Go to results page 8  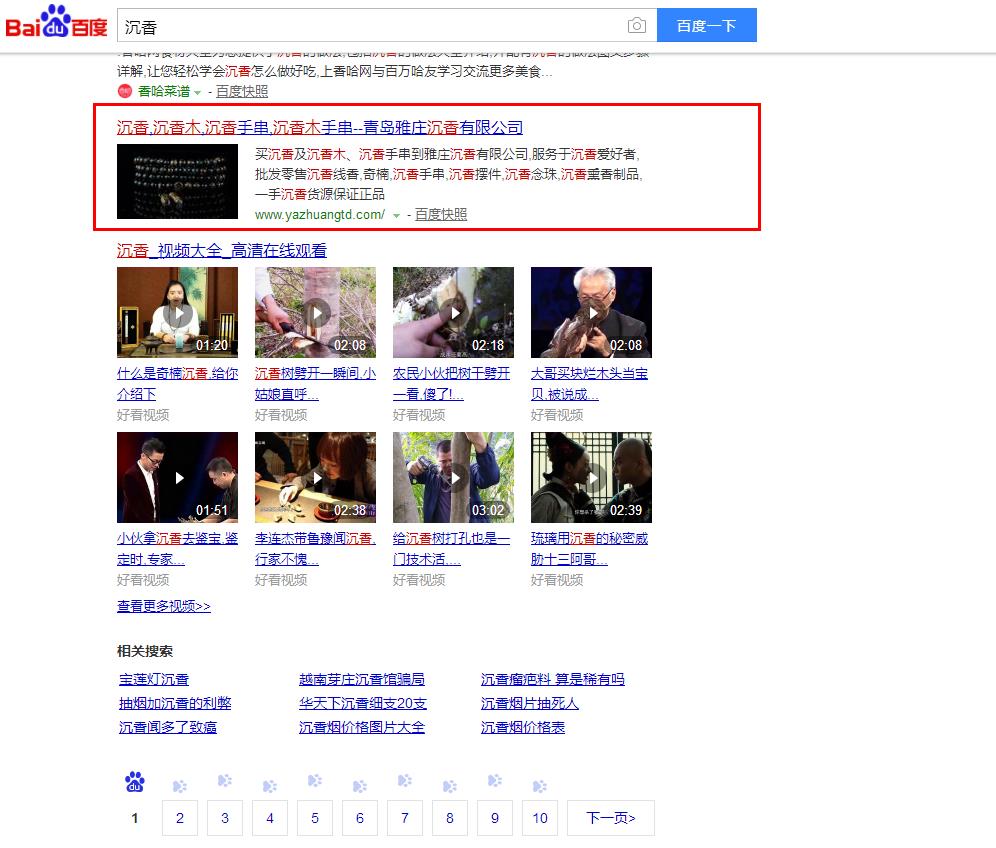(x=450, y=818)
